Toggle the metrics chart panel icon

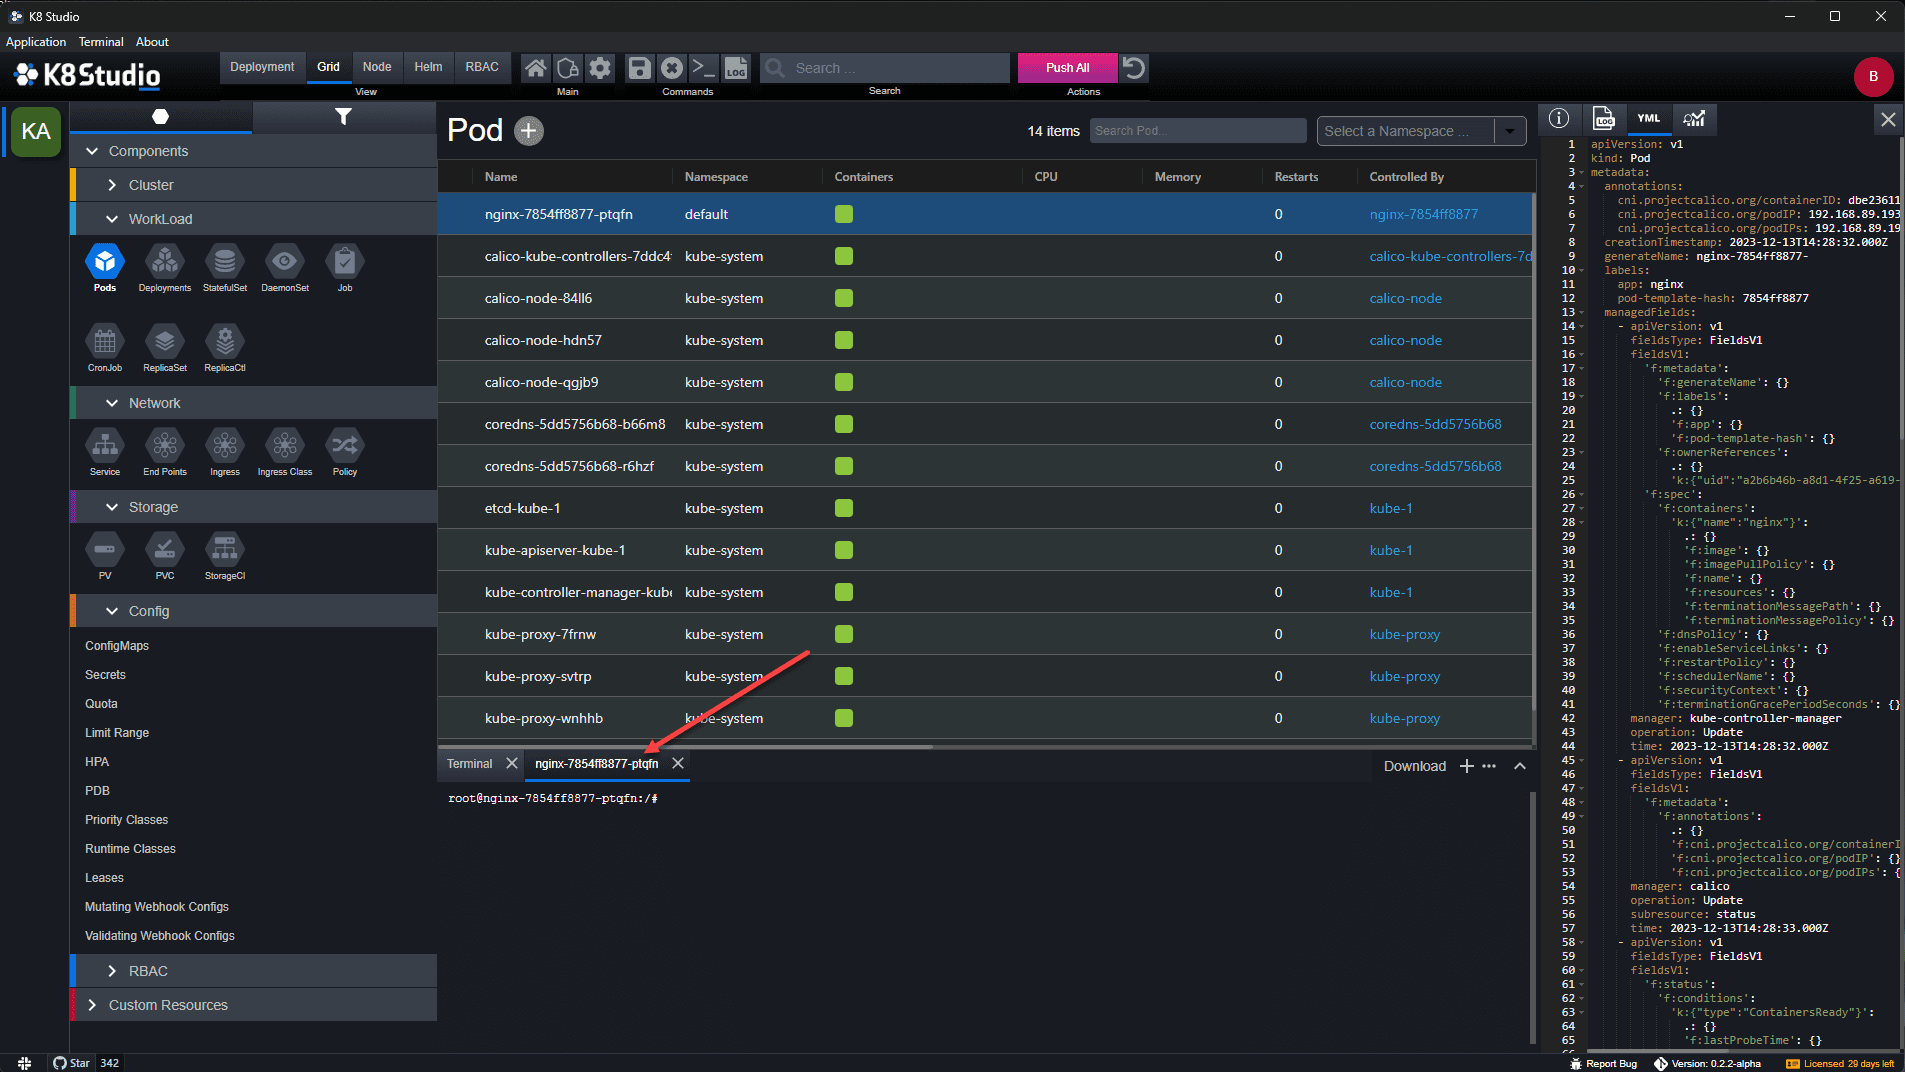(1694, 118)
